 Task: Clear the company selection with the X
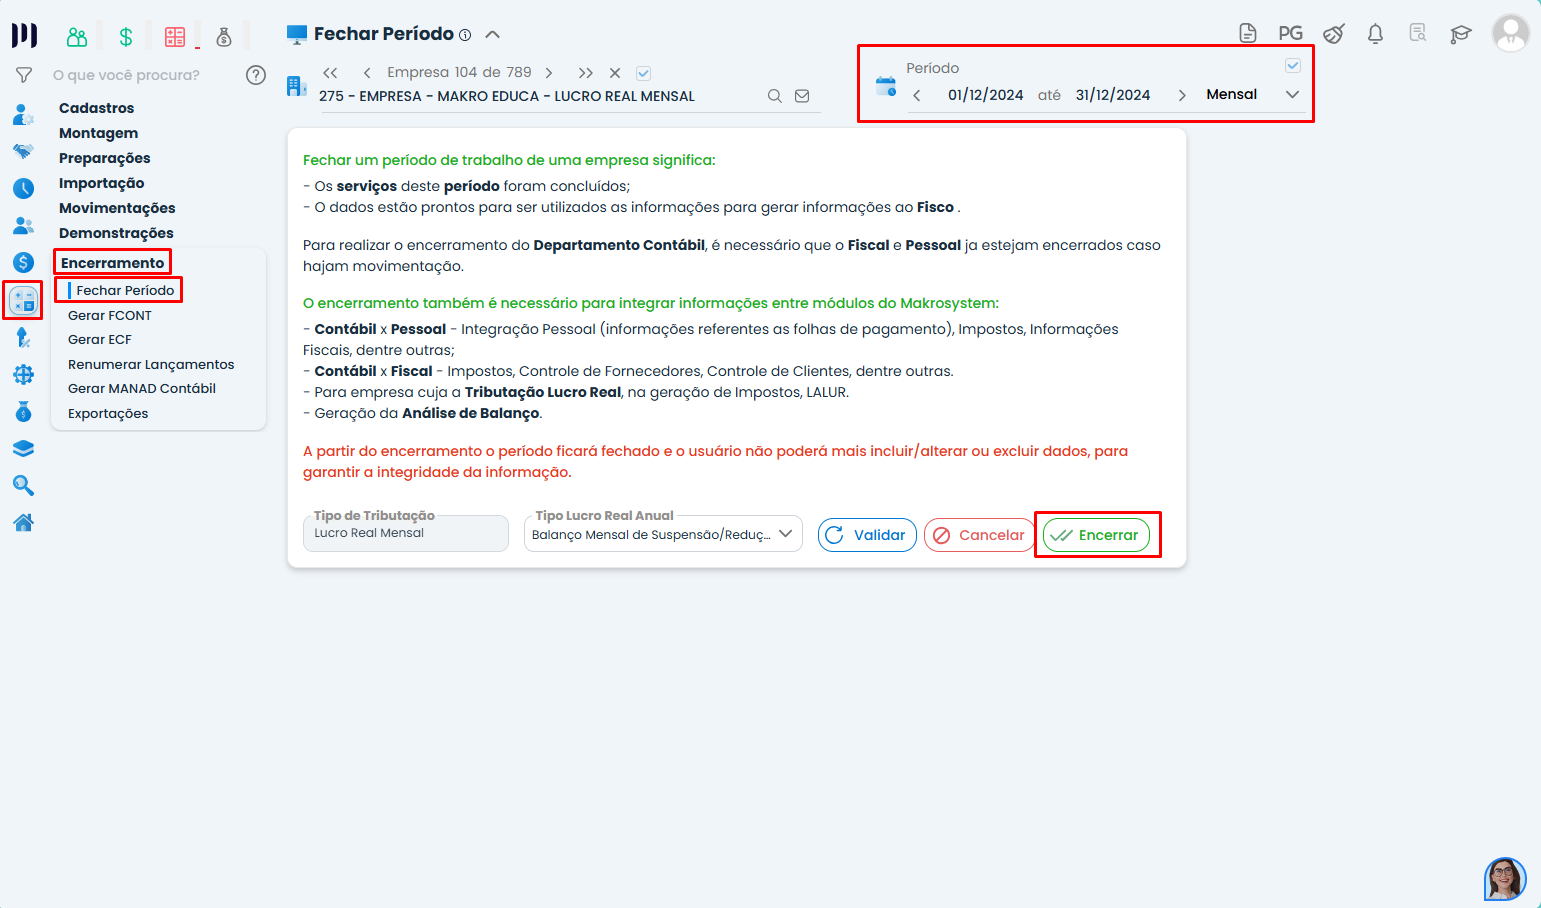615,73
